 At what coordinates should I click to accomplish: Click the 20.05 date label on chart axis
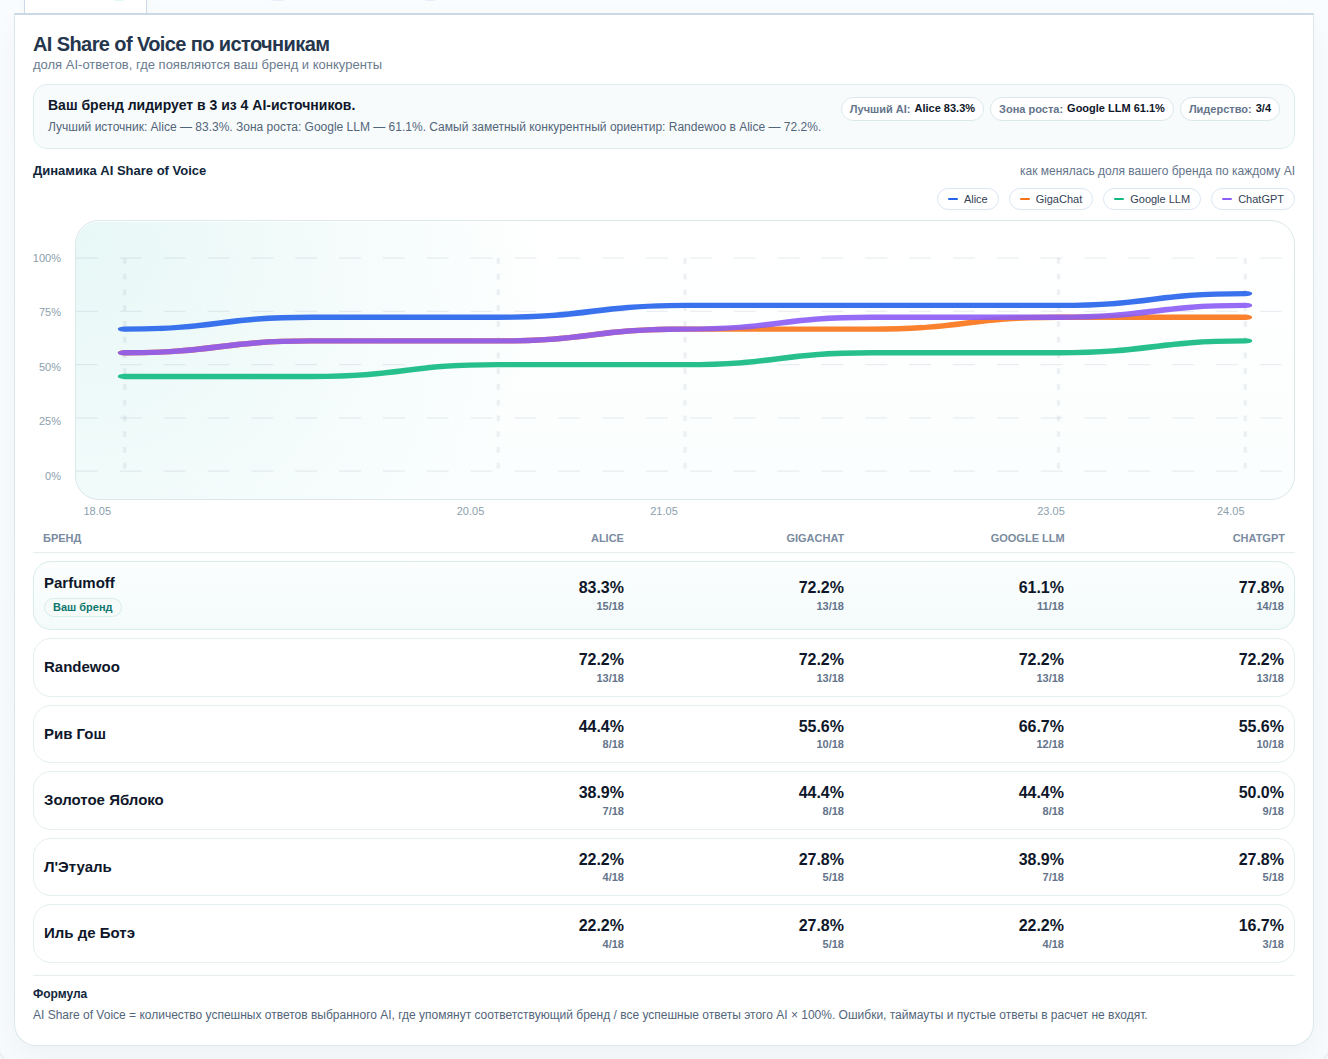(470, 511)
